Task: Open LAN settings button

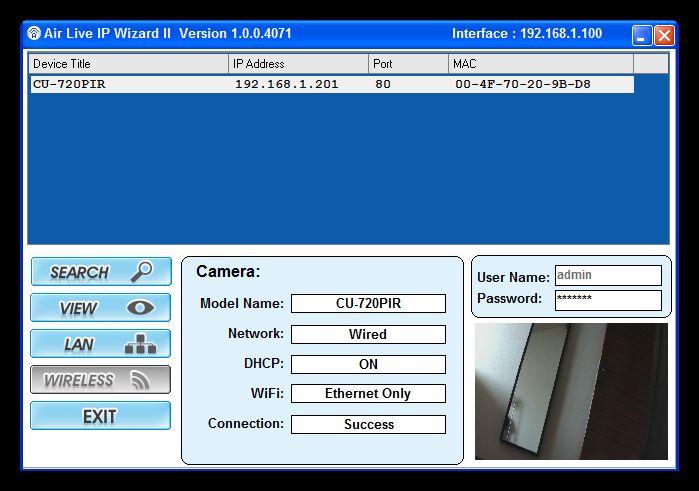Action: click(101, 343)
